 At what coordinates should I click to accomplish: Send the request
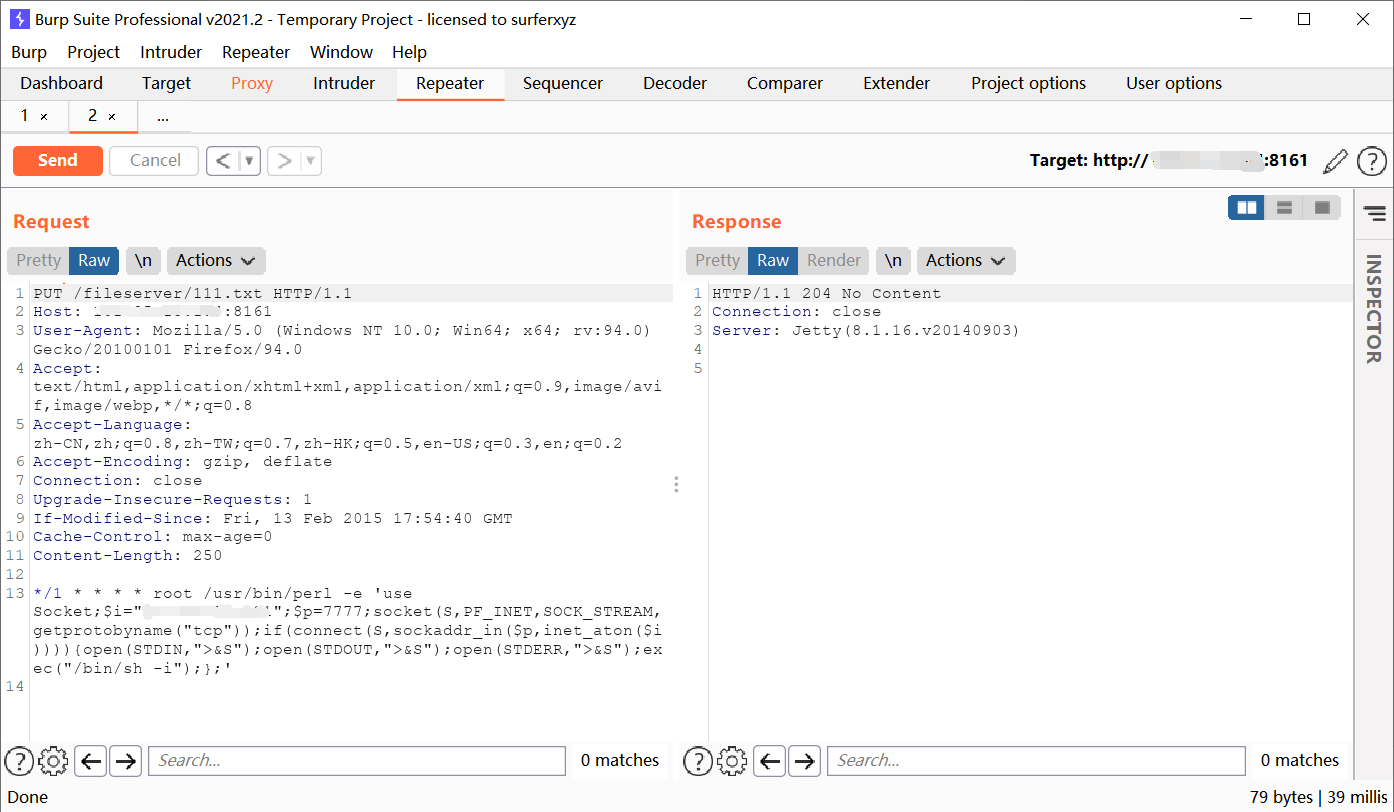point(58,161)
